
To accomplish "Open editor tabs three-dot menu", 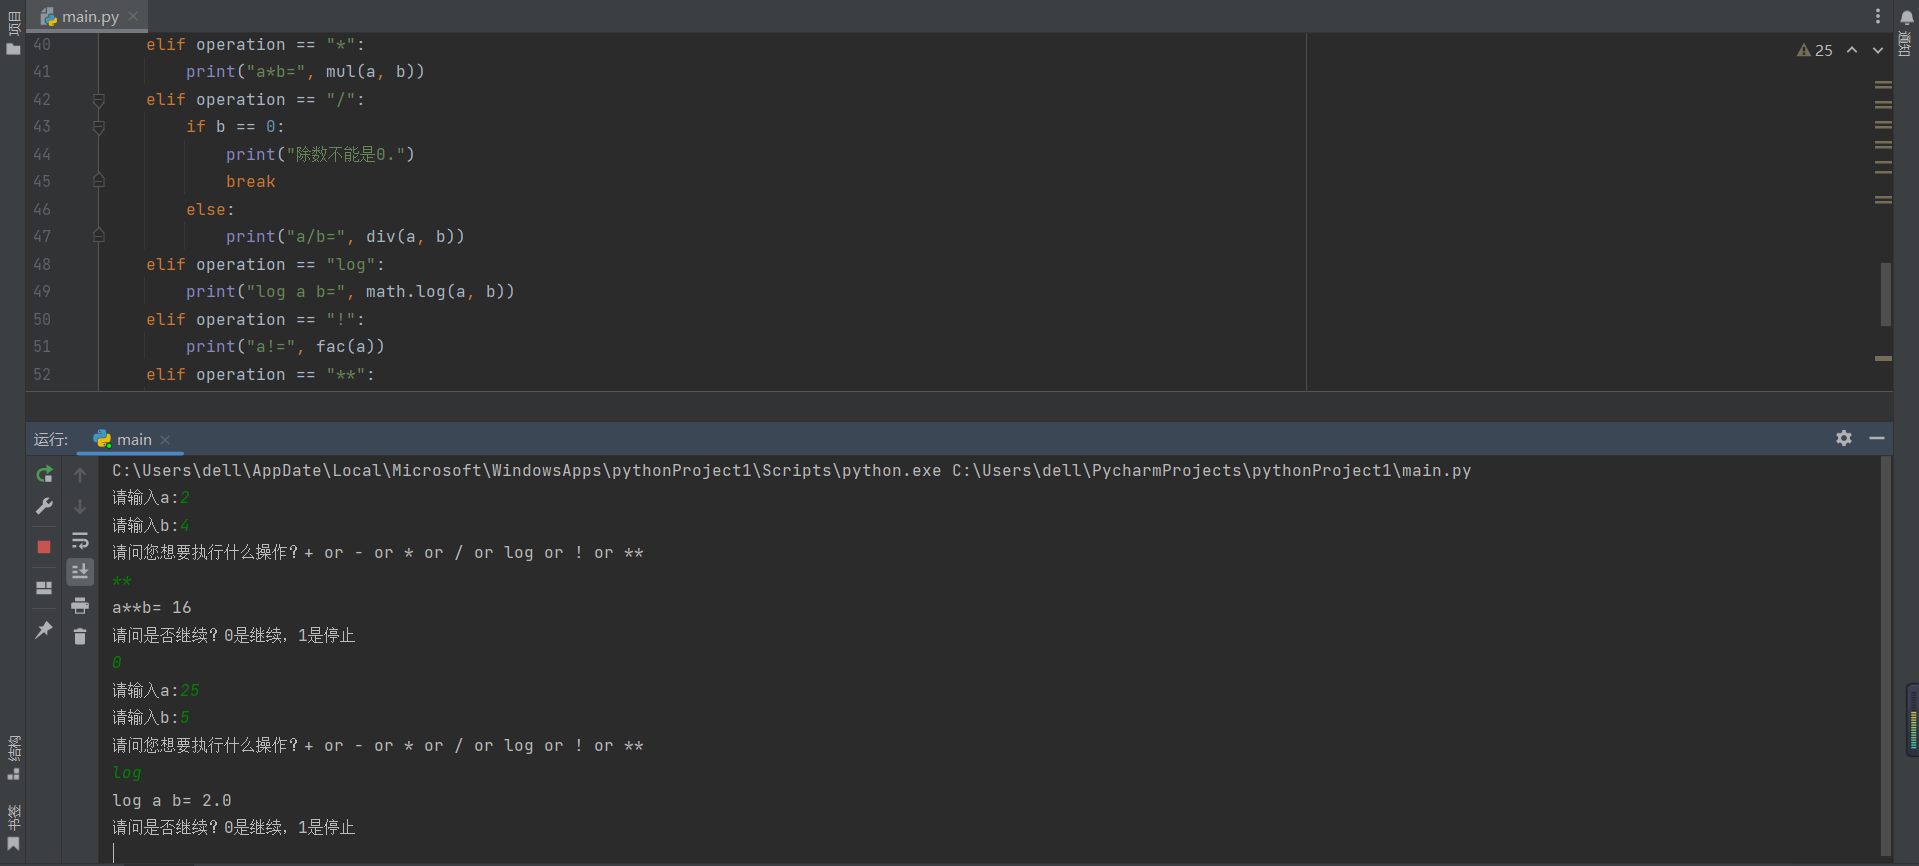I will click(x=1878, y=16).
